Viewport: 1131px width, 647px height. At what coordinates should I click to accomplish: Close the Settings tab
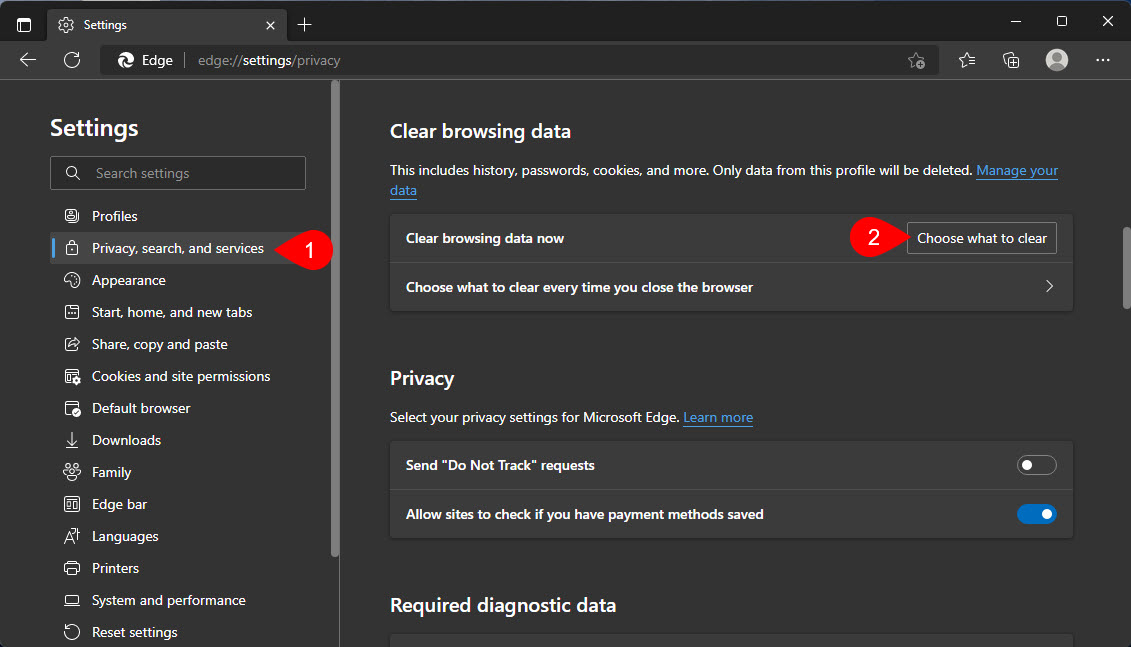(270, 25)
